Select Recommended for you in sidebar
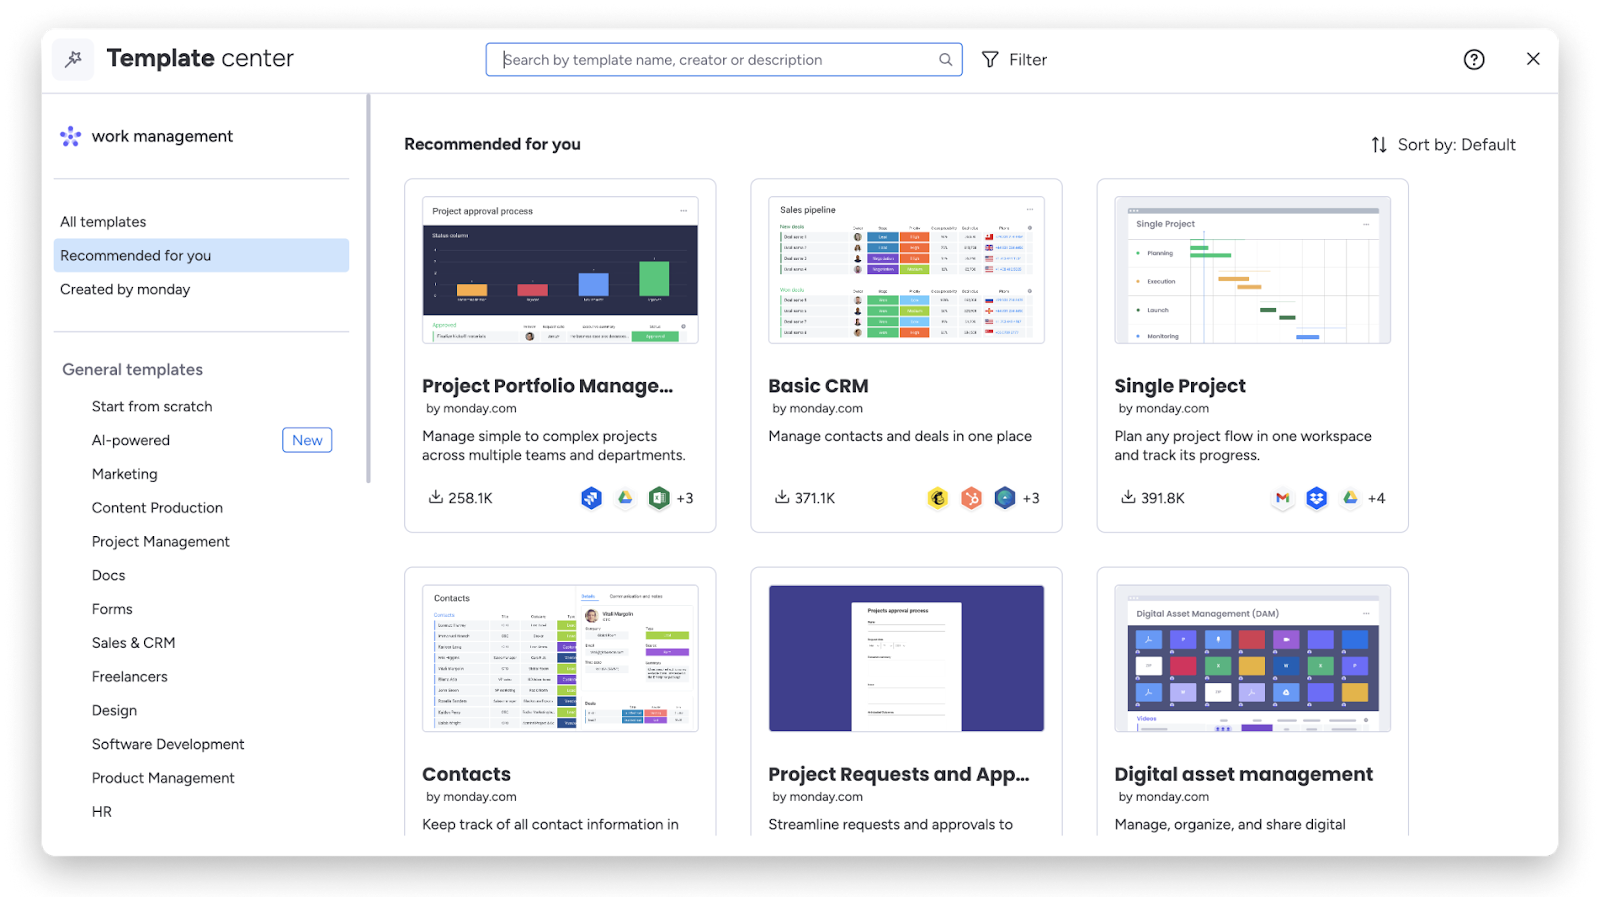This screenshot has height=897, width=1600. pos(201,256)
